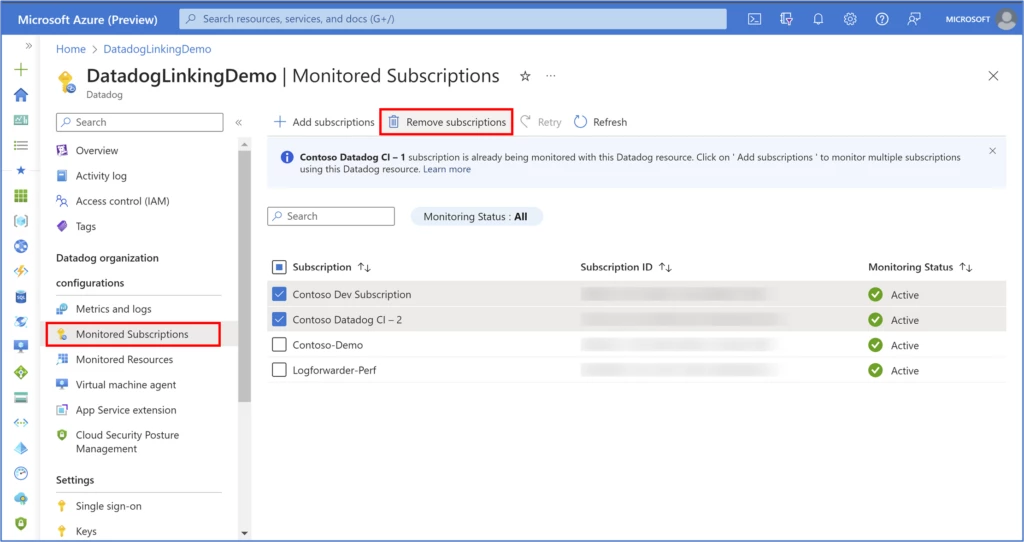Open the notifications bell
This screenshot has width=1024, height=542.
click(x=818, y=19)
